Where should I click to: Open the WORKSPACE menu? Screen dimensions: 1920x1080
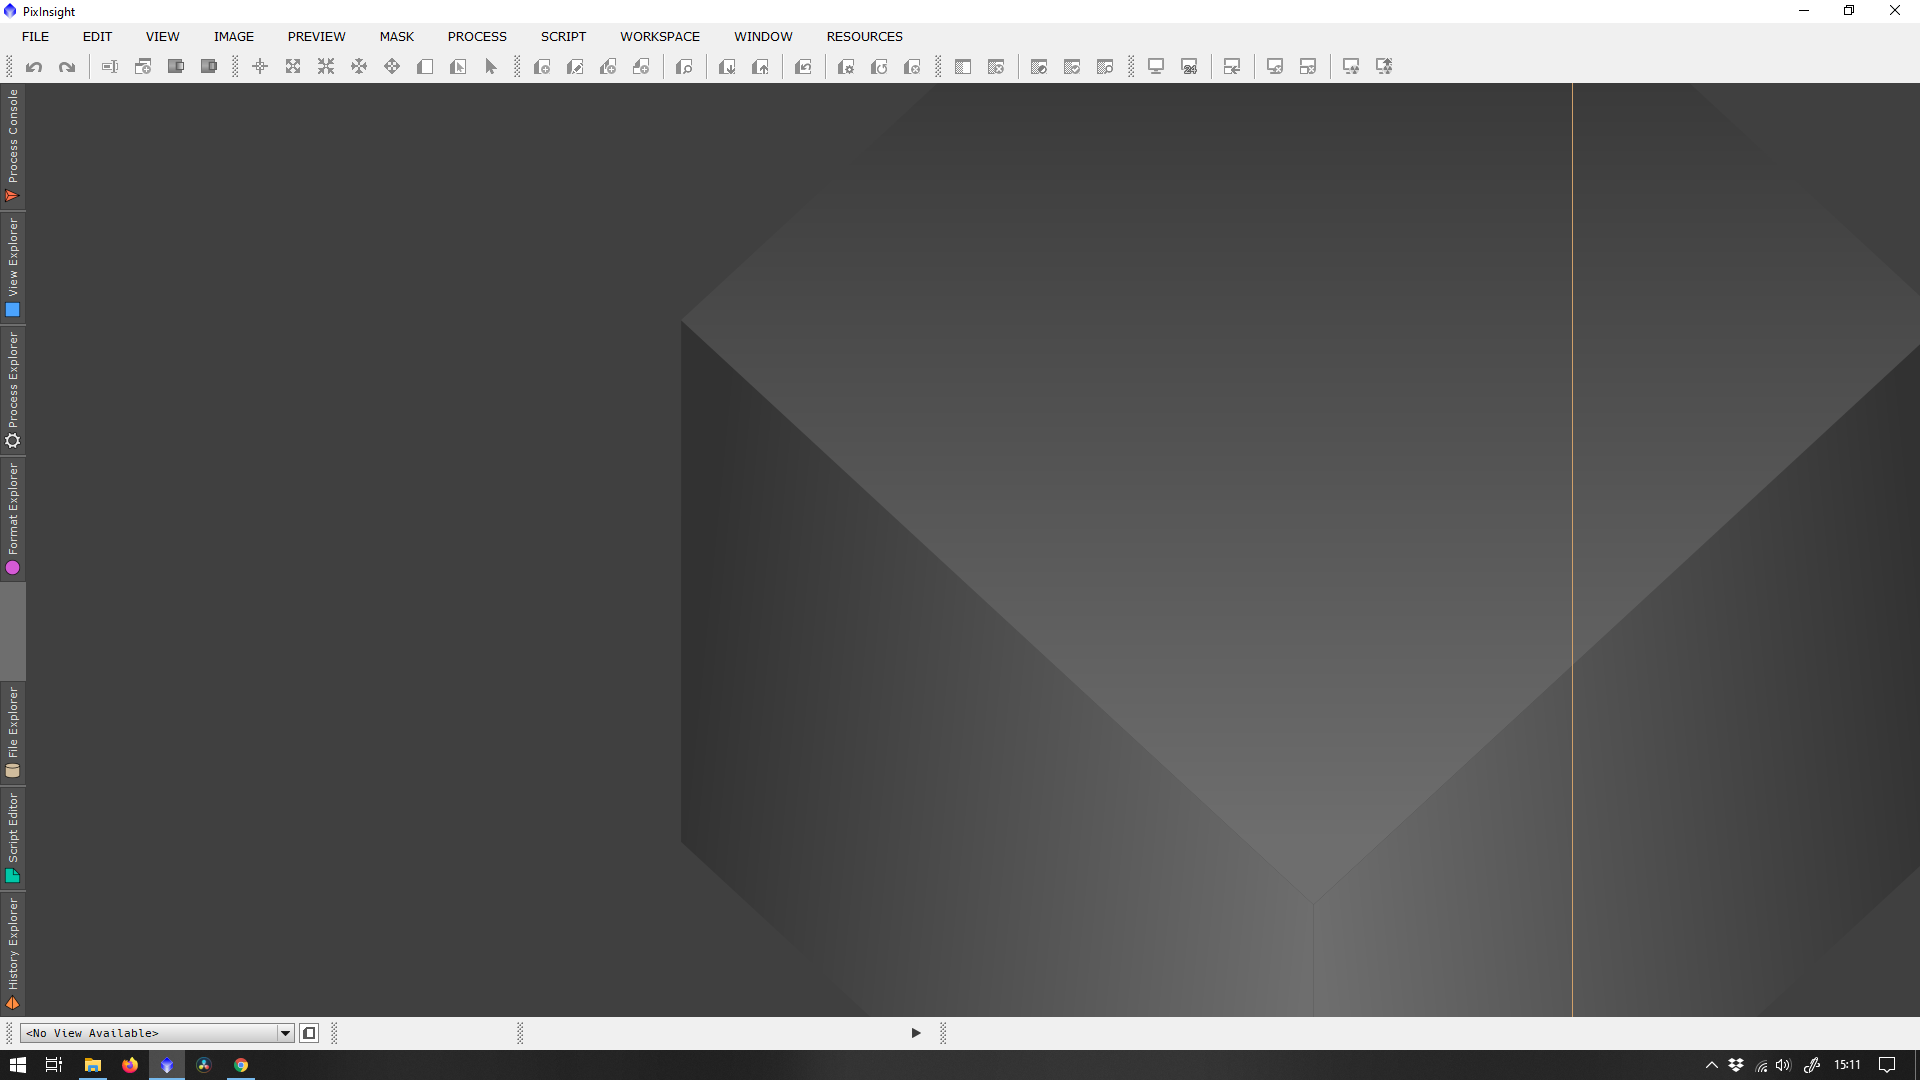(660, 36)
